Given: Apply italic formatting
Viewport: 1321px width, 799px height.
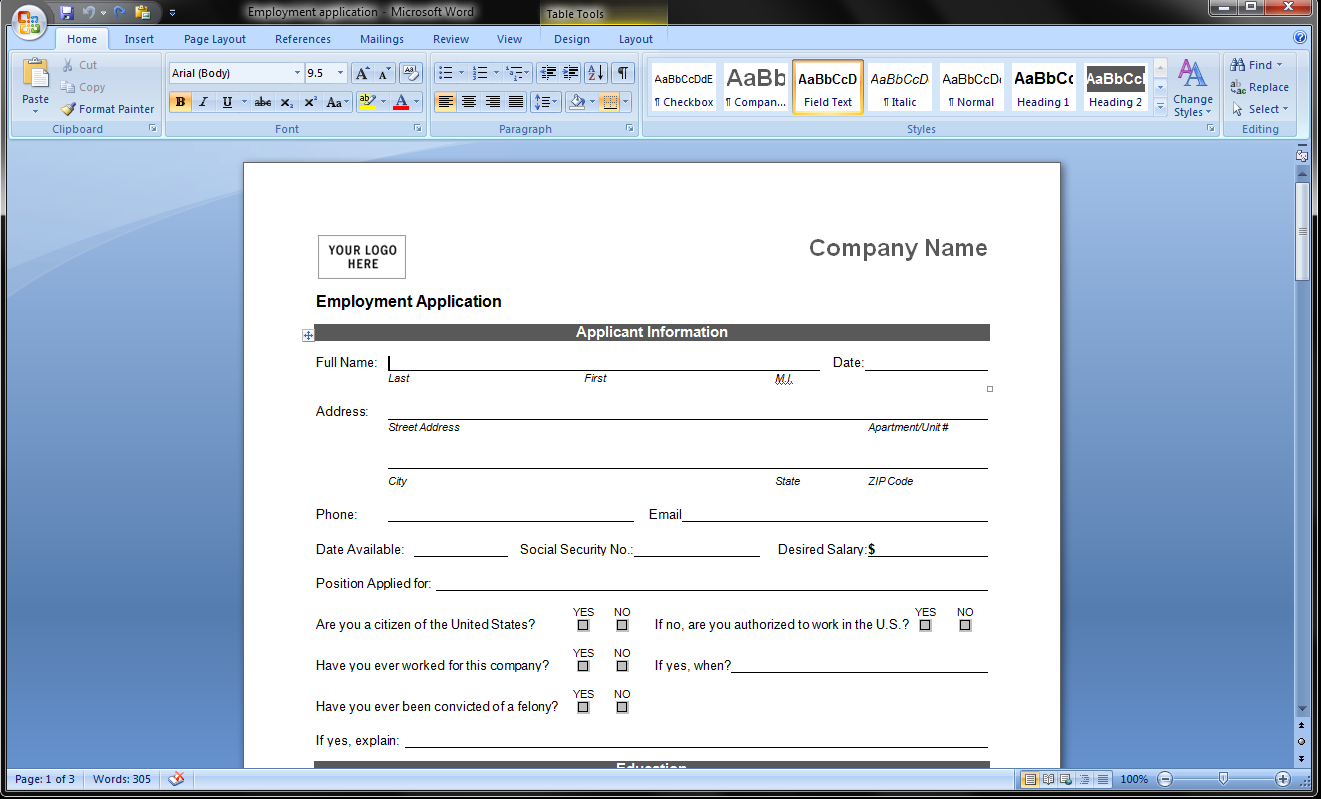Looking at the screenshot, I should [204, 102].
